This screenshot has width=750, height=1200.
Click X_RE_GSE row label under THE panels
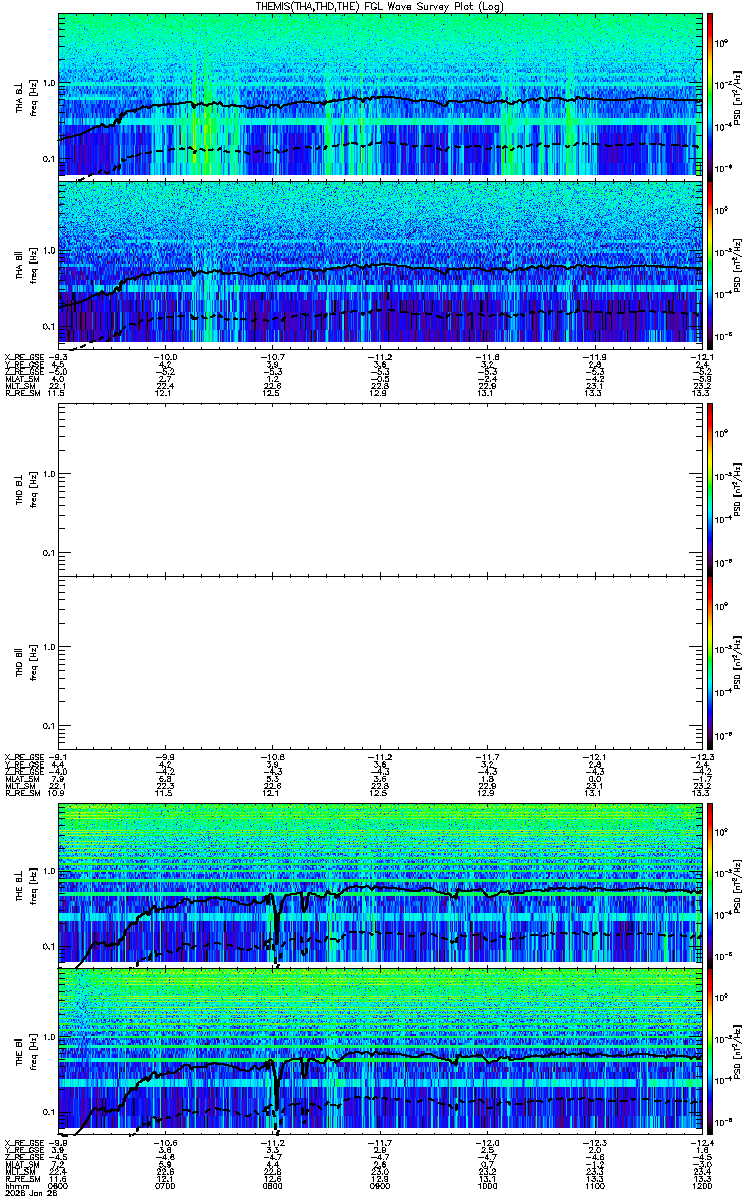click(x=22, y=1143)
